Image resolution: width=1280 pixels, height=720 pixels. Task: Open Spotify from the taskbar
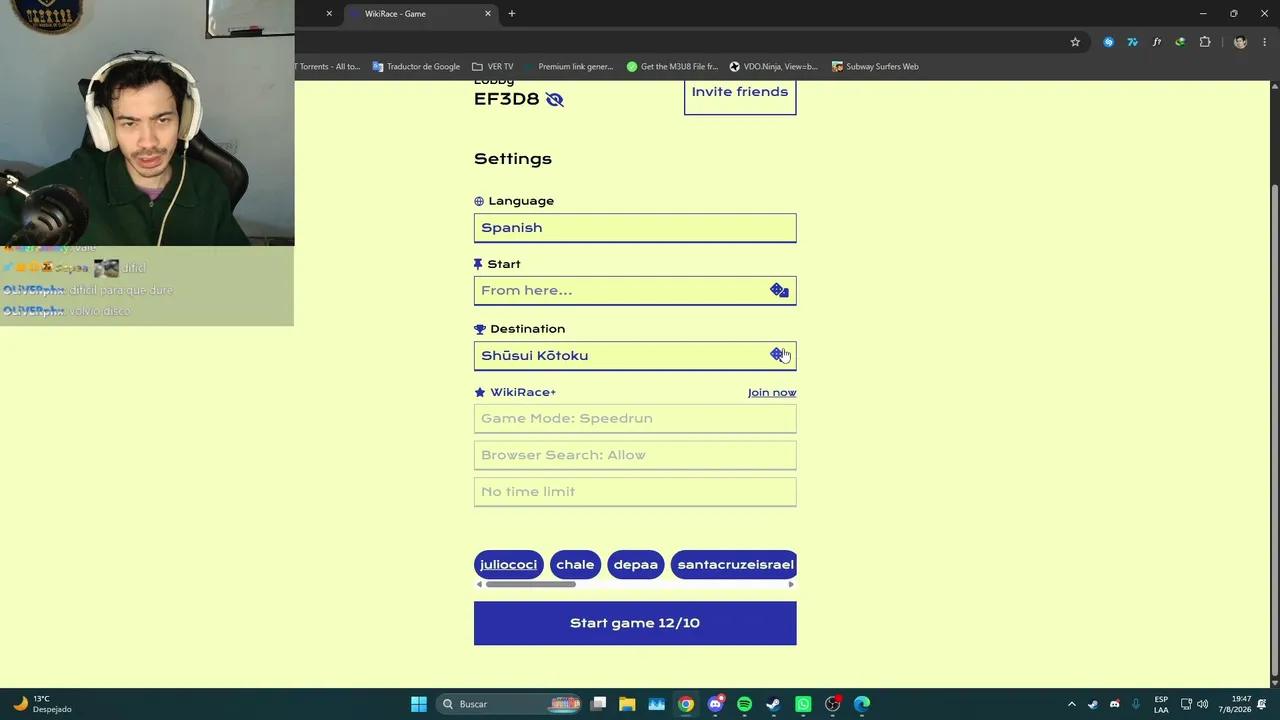click(x=744, y=704)
